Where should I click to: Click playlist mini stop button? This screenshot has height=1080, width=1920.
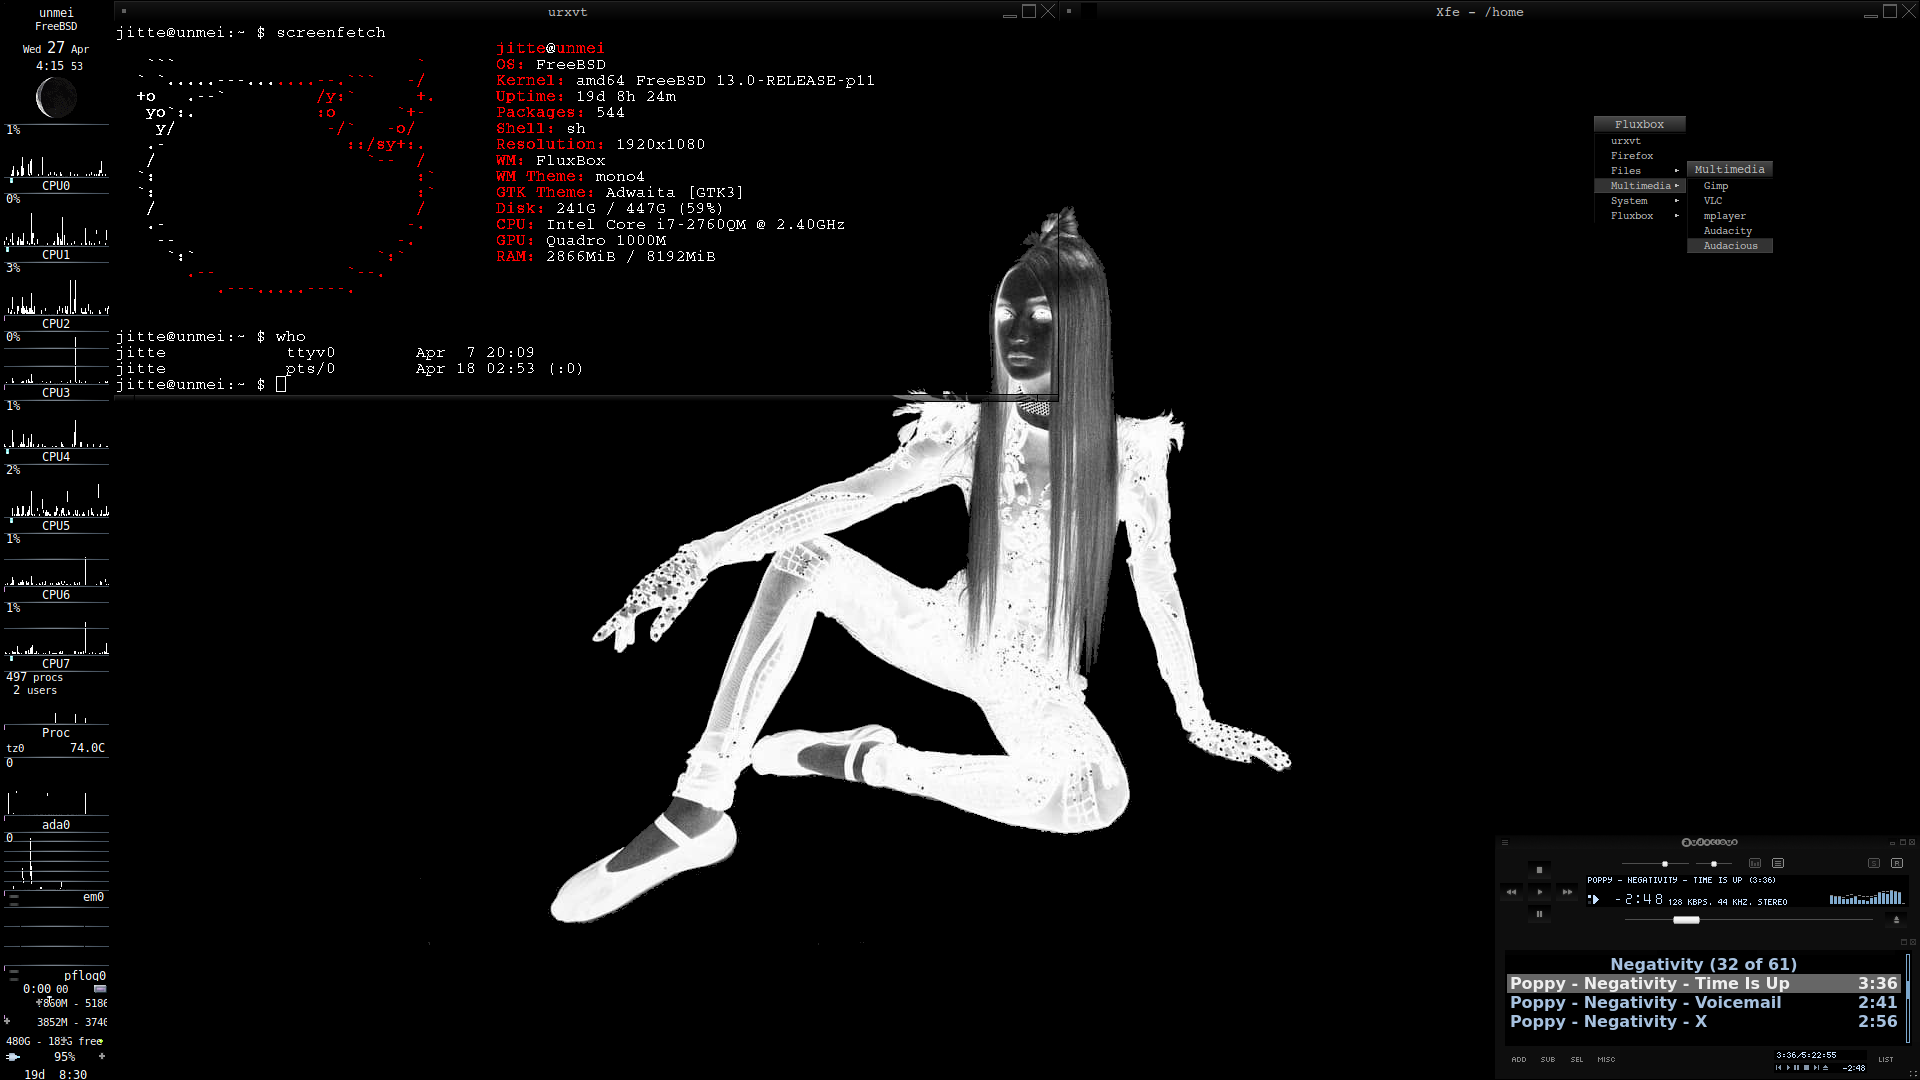[x=1807, y=1068]
